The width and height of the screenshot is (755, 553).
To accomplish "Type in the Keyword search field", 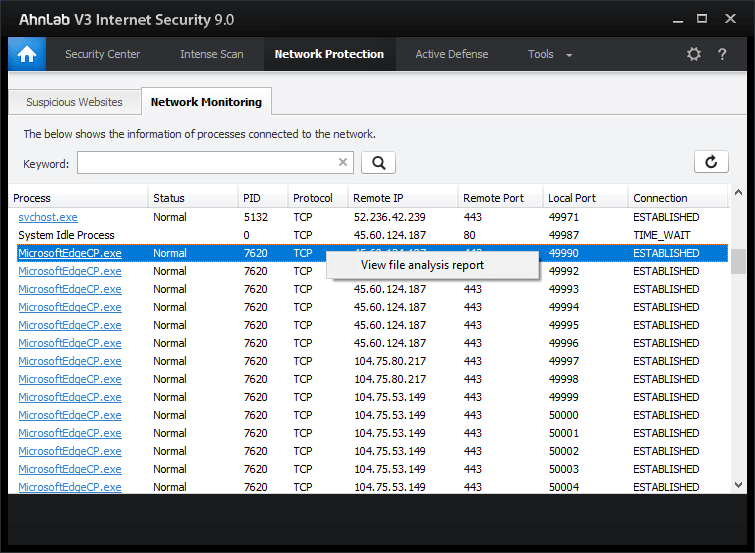I will pos(205,163).
